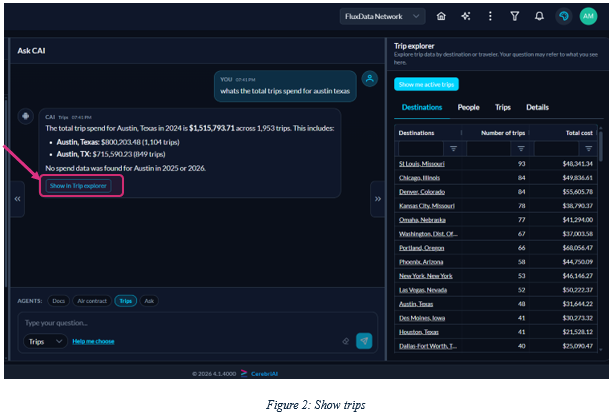Send the question with paper plane button
Viewport: 613px width, 412px height.
[x=364, y=341]
